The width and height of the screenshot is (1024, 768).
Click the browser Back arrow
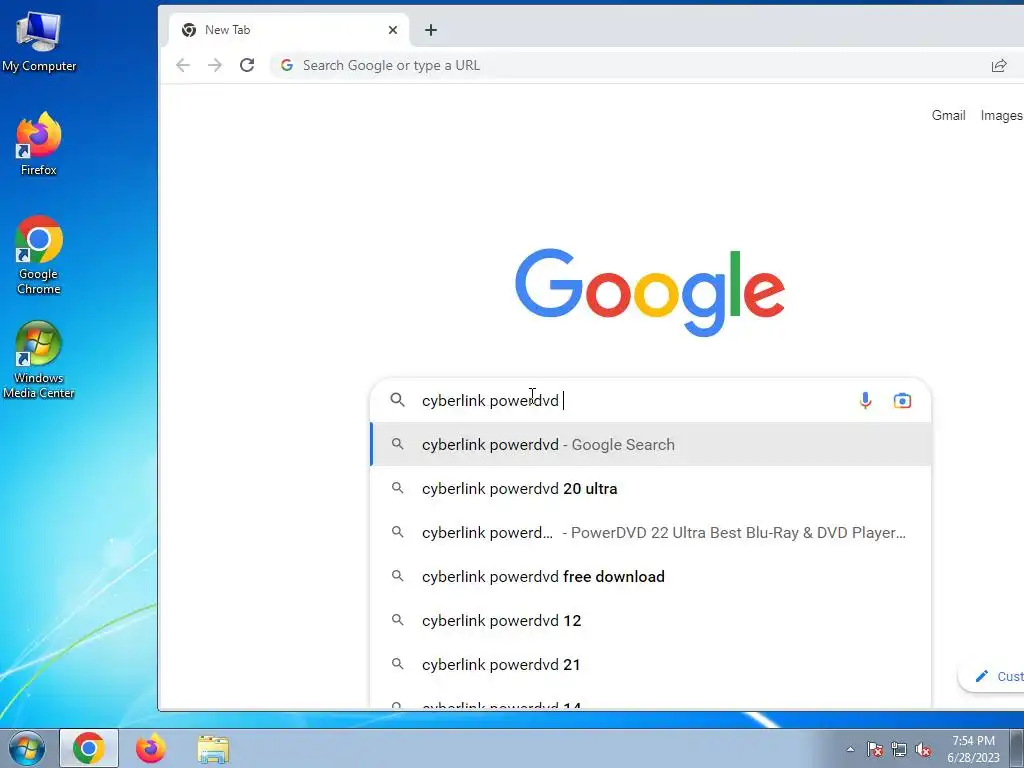pyautogui.click(x=183, y=65)
